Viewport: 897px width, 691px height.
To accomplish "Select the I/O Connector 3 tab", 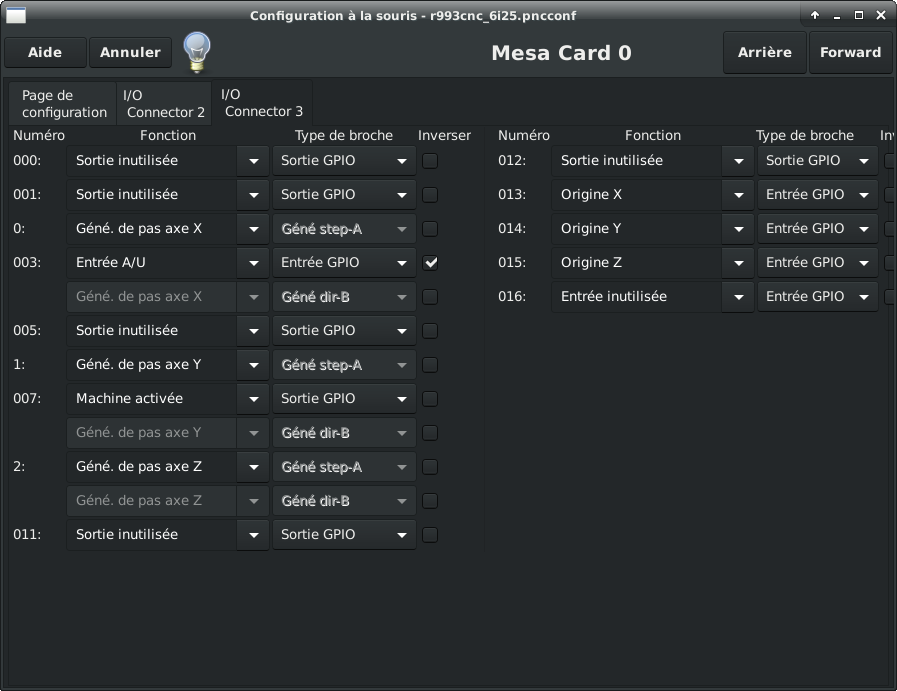I will pyautogui.click(x=262, y=103).
